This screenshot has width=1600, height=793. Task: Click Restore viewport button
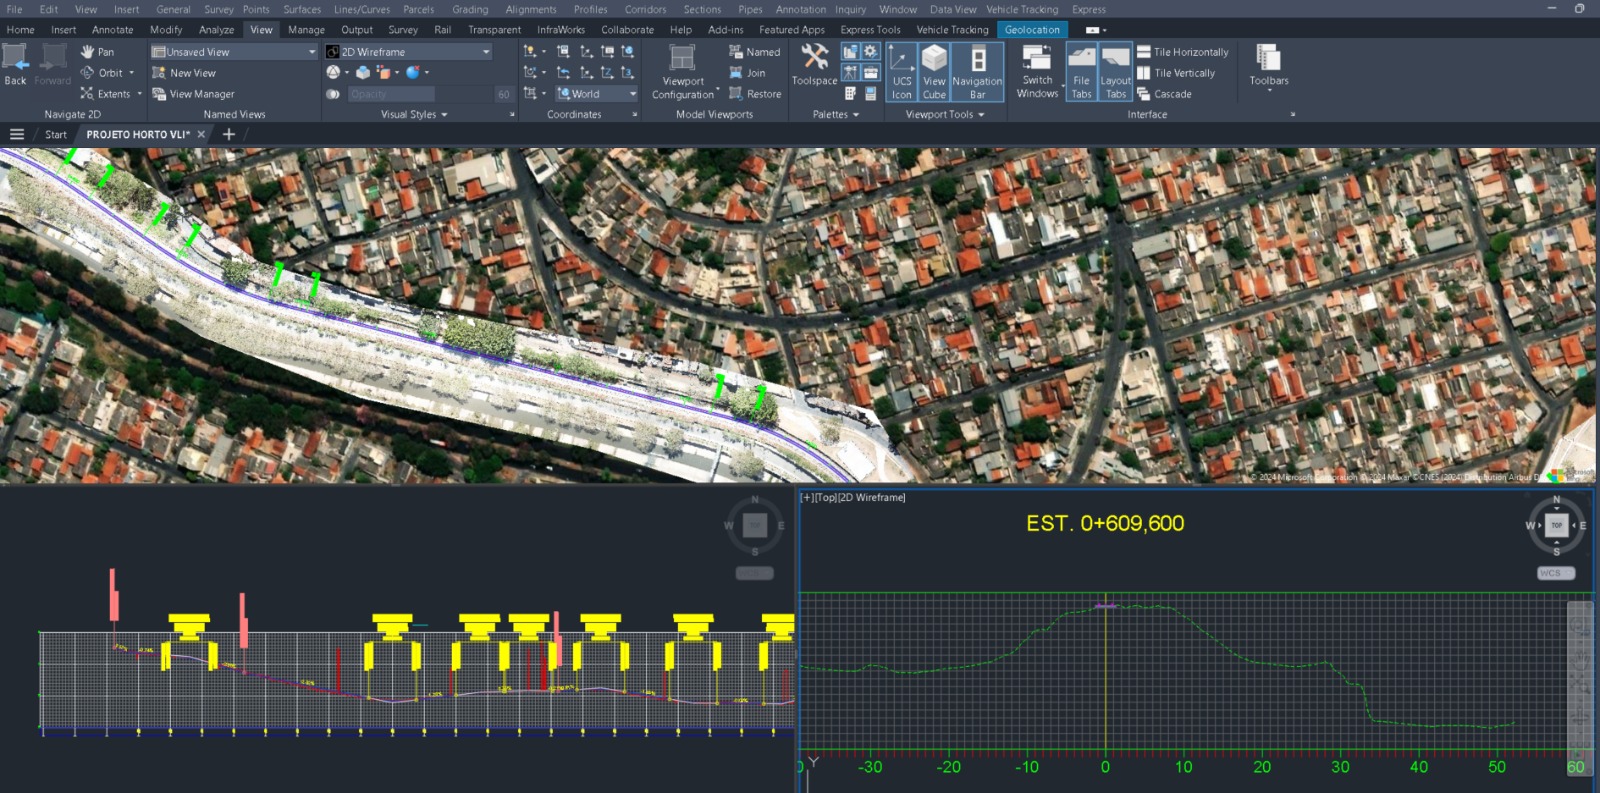click(755, 94)
